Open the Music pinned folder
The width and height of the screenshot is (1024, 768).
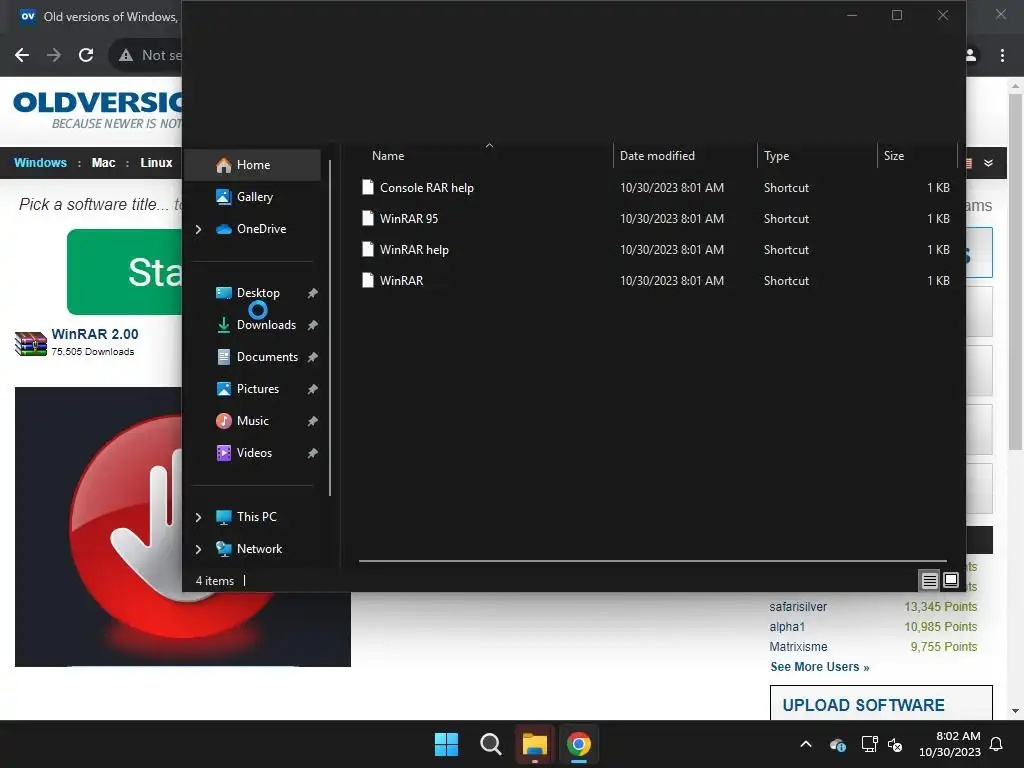point(252,421)
